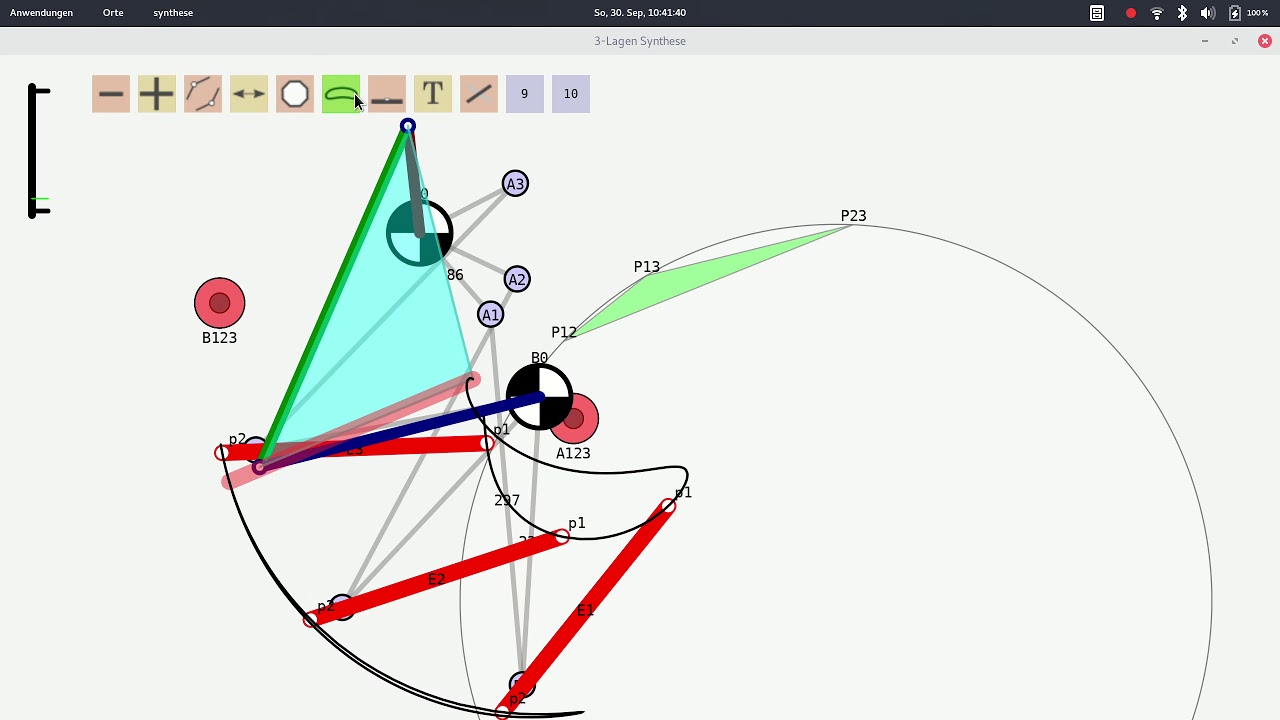The height and width of the screenshot is (720, 1280).
Task: Open the Wi-Fi status icon
Action: click(x=1157, y=13)
